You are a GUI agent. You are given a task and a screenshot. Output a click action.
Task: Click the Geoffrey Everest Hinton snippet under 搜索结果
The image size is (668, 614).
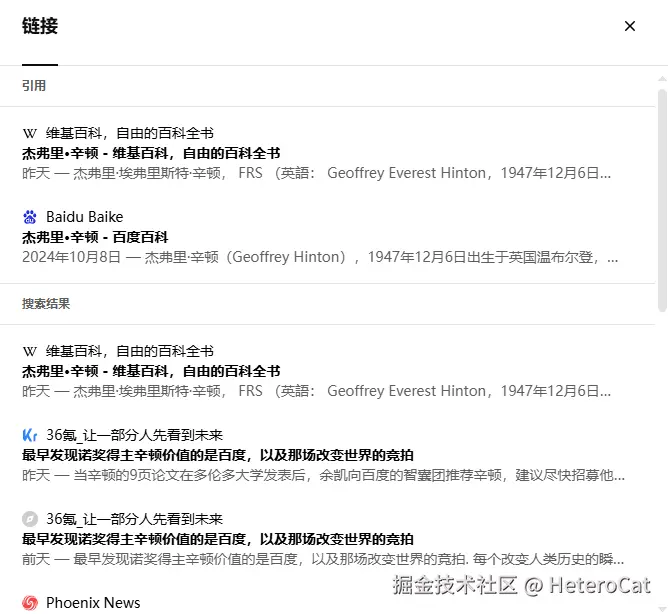coord(317,391)
